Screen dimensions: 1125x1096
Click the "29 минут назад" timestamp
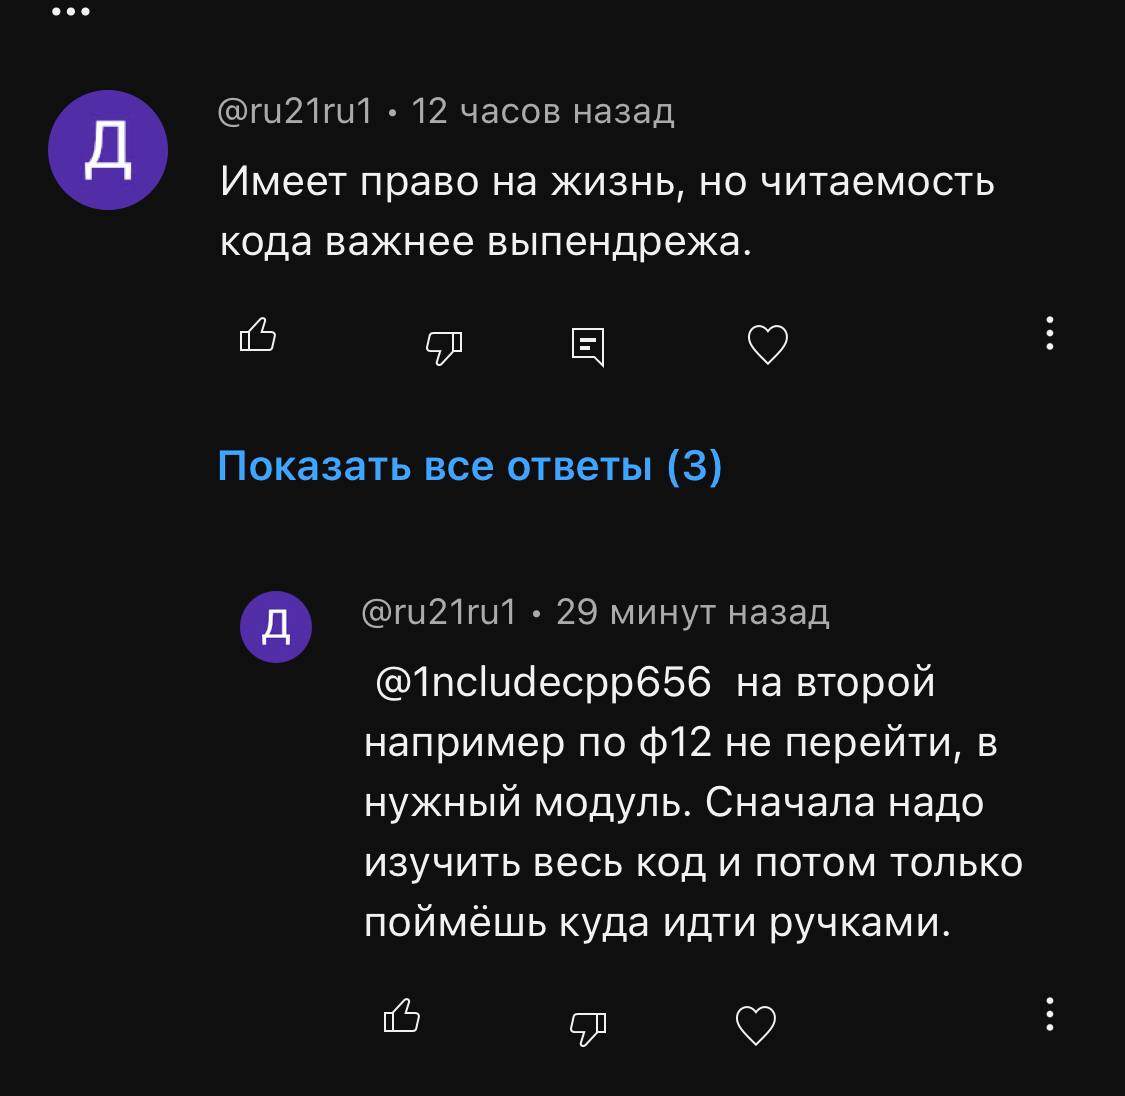(x=692, y=611)
